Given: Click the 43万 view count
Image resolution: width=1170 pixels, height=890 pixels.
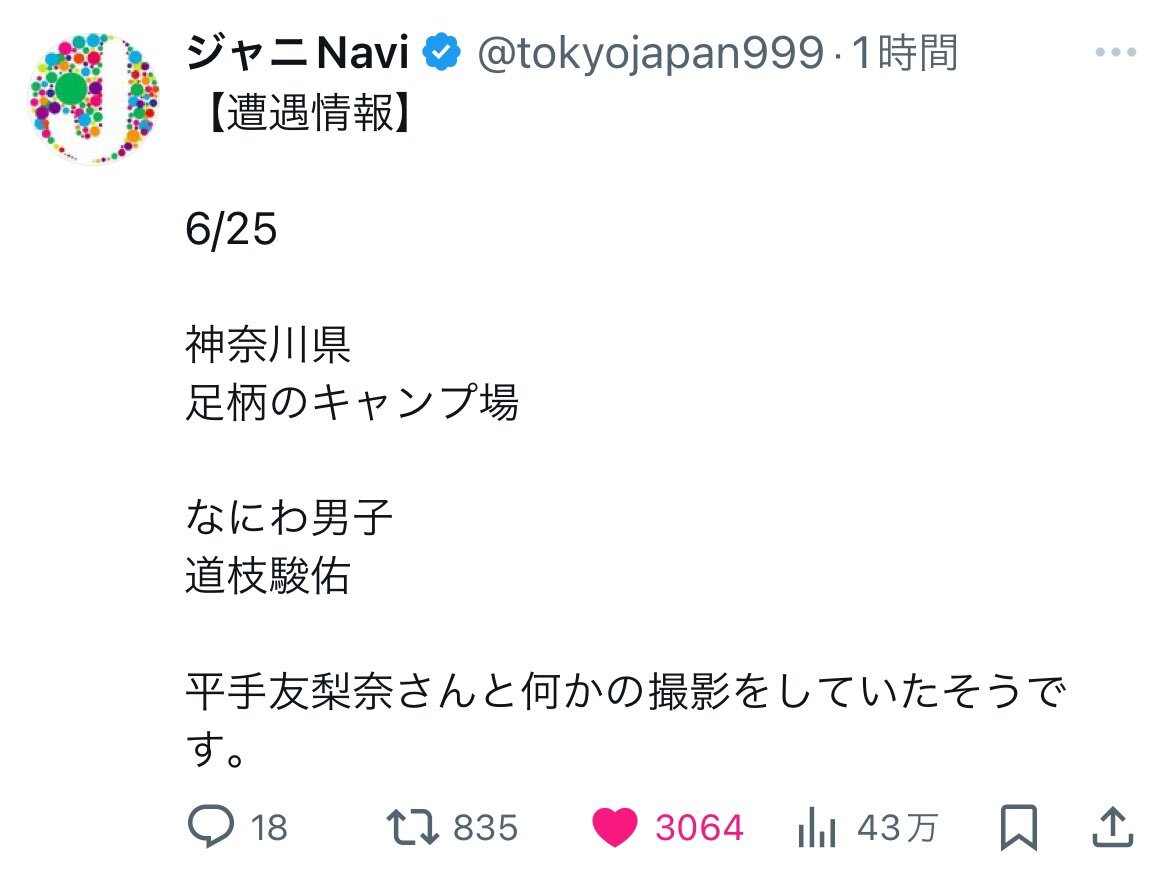Looking at the screenshot, I should pos(897,828).
